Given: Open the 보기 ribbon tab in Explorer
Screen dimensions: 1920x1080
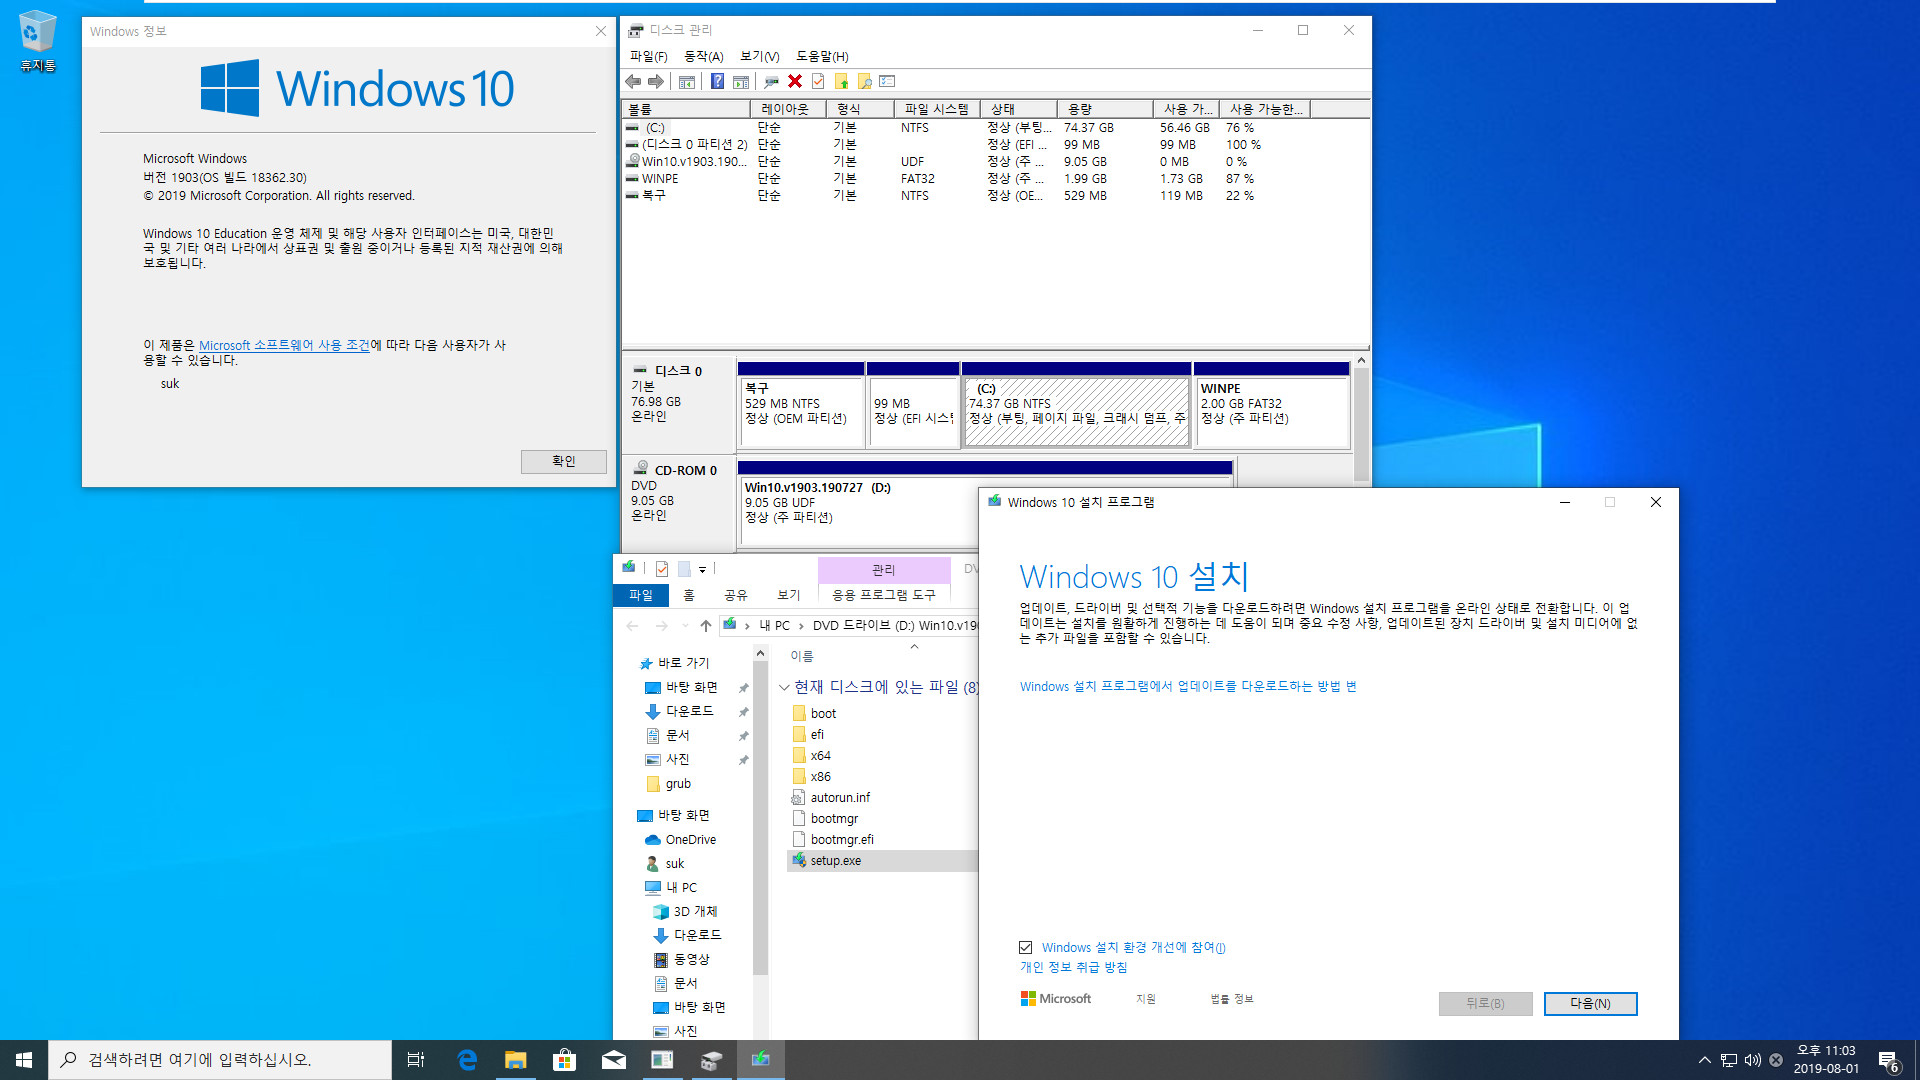Looking at the screenshot, I should (789, 595).
